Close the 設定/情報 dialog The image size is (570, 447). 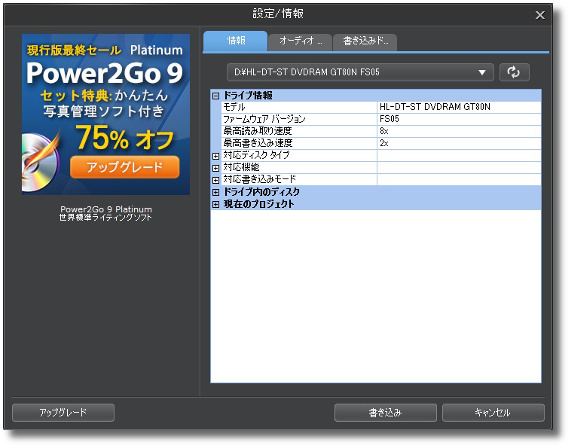[540, 15]
